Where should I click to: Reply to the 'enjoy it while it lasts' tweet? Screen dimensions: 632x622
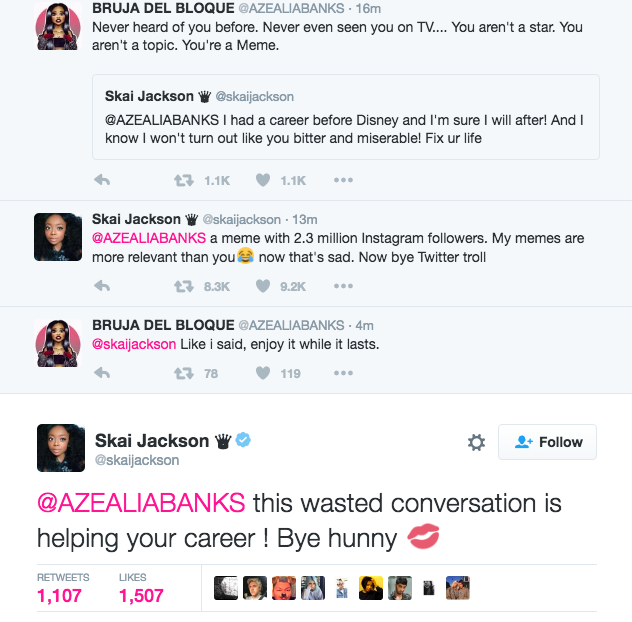click(101, 373)
